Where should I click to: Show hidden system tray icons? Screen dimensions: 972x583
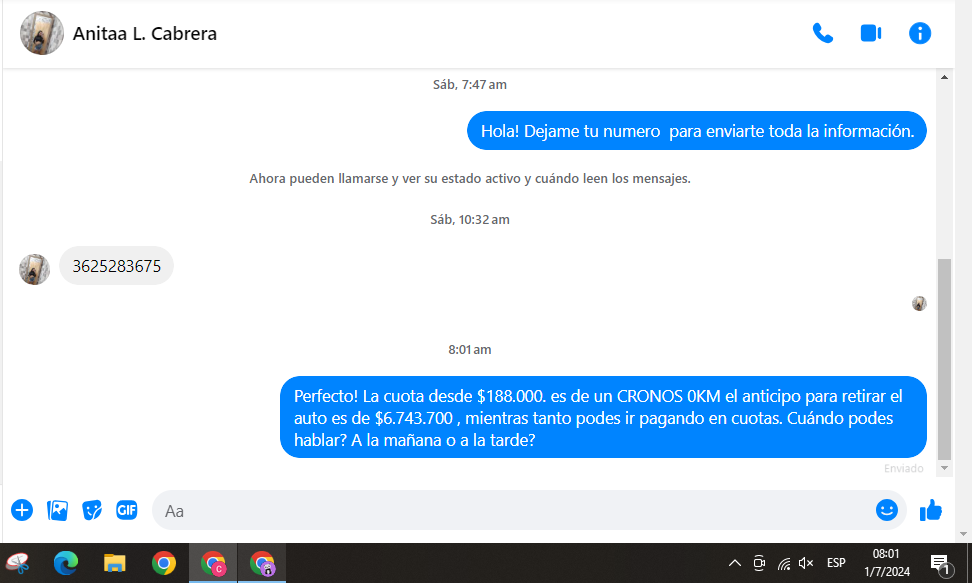coord(734,563)
